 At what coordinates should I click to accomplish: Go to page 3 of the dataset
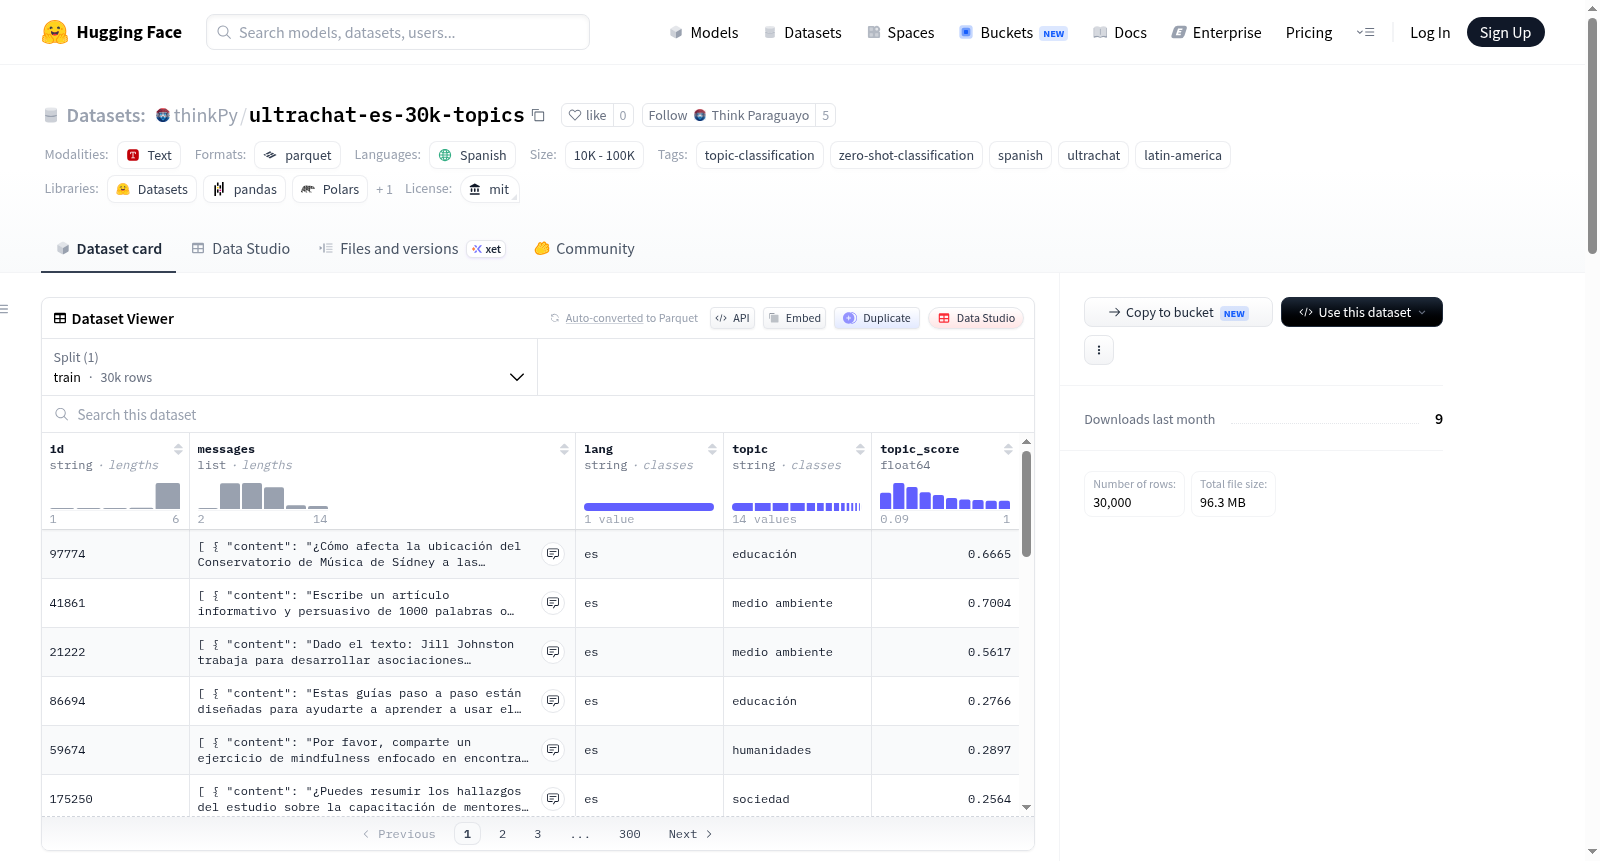(537, 834)
